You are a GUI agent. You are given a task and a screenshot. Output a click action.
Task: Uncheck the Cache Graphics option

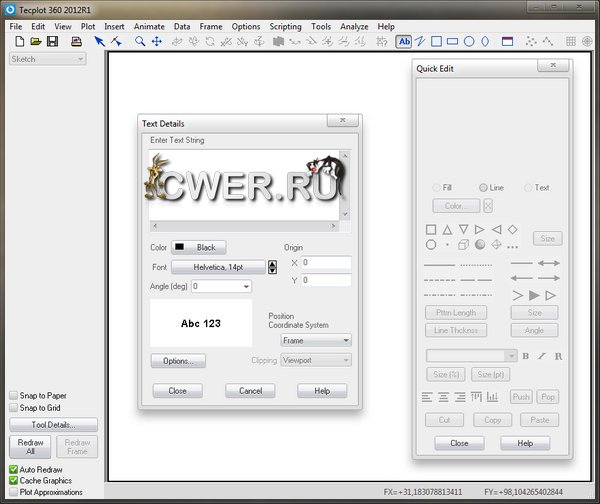14,480
